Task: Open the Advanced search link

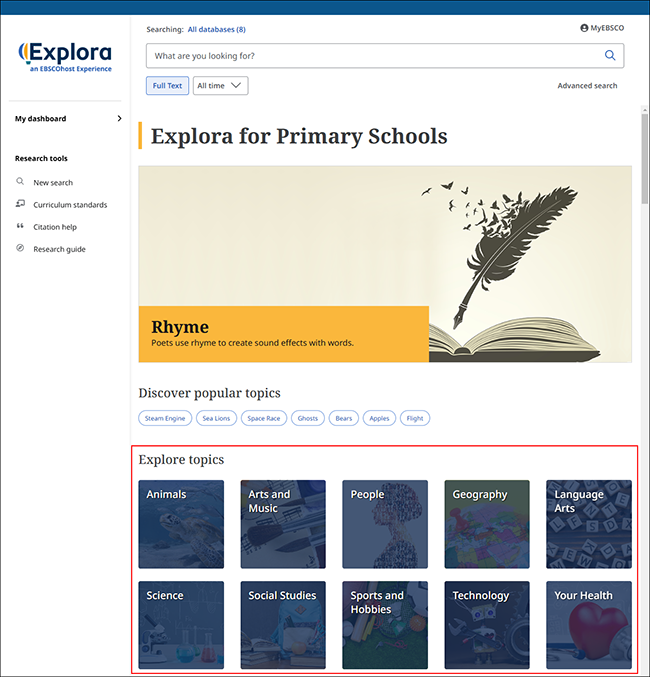Action: [587, 85]
